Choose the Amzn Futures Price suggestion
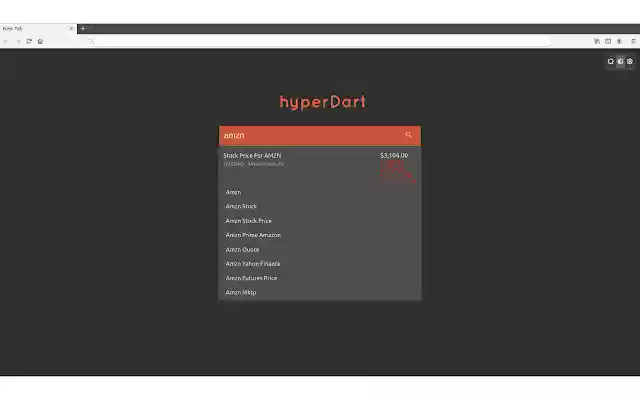This screenshot has width=640, height=400. 320,278
